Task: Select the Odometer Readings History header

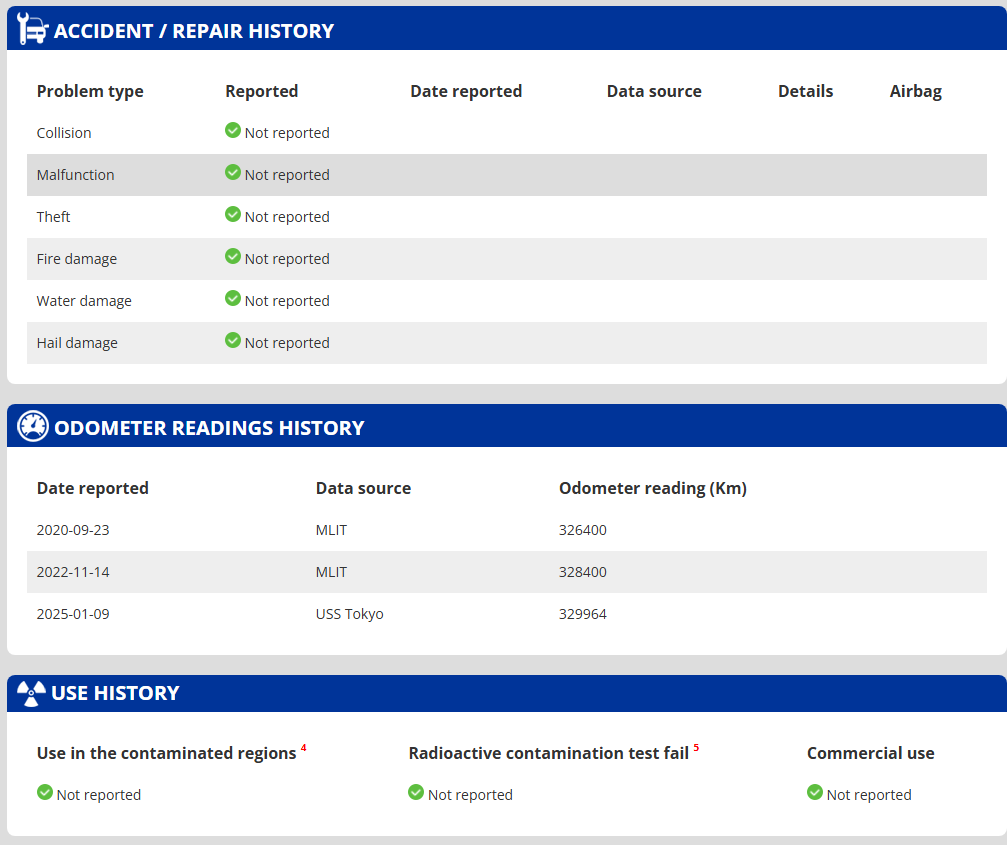Action: 209,428
